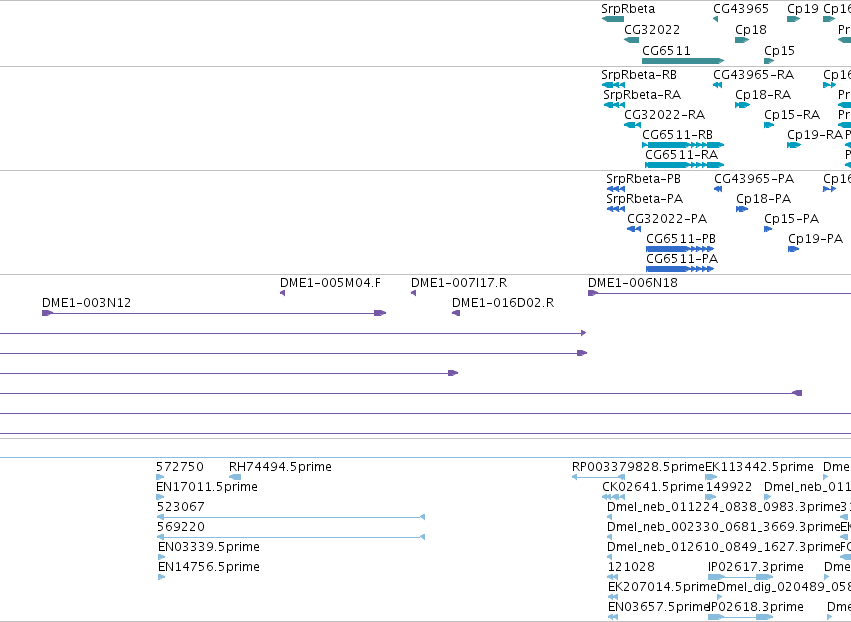Image resolution: width=851 pixels, height=622 pixels.
Task: Select the CG43965 gene label
Action: pyautogui.click(x=741, y=9)
